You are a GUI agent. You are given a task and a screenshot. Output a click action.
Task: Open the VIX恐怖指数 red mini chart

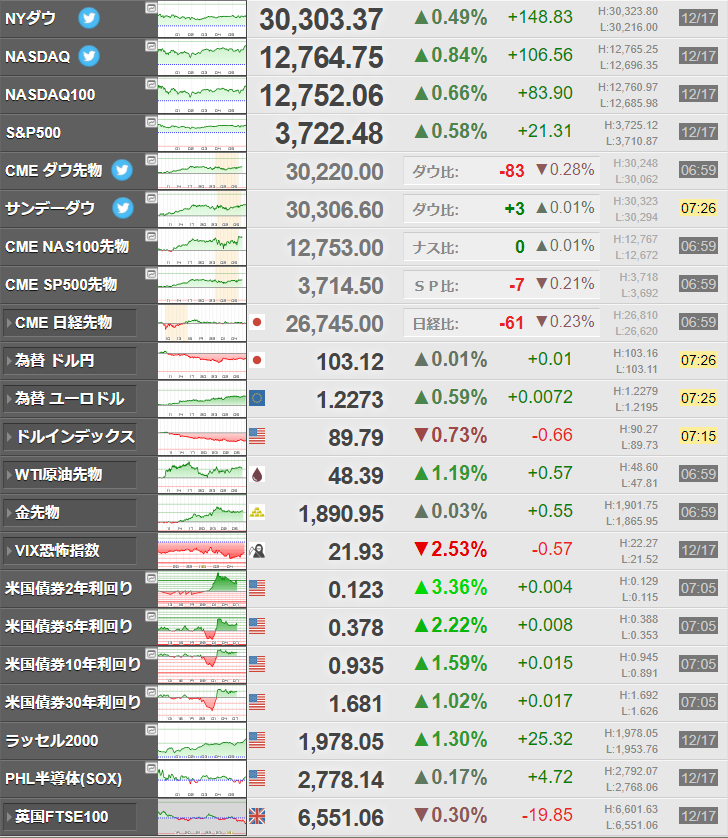coord(202,550)
